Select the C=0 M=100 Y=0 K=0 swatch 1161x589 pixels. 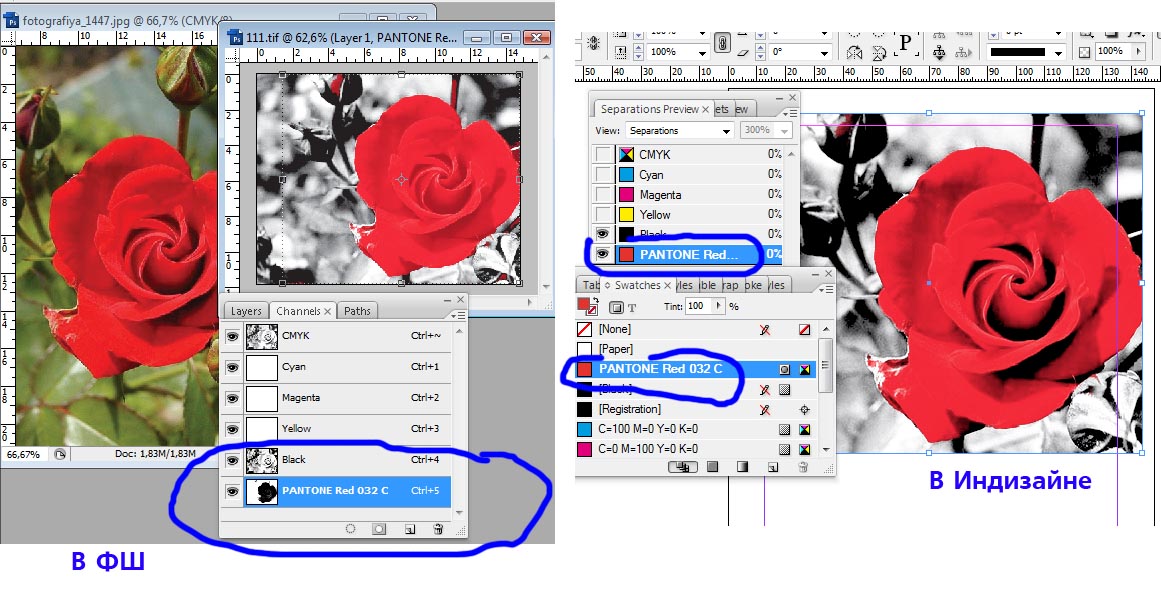coord(696,449)
